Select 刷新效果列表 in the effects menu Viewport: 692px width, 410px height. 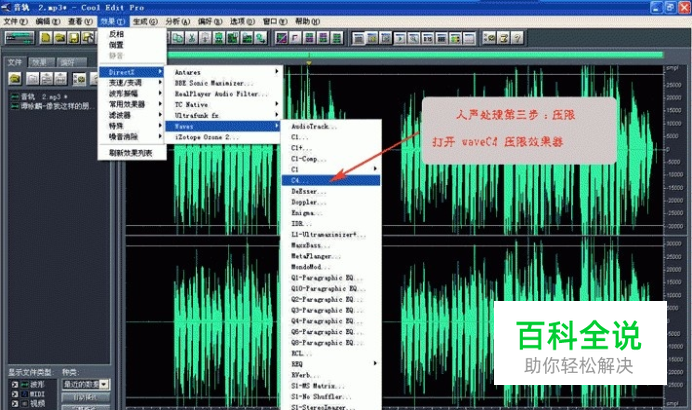(132, 153)
